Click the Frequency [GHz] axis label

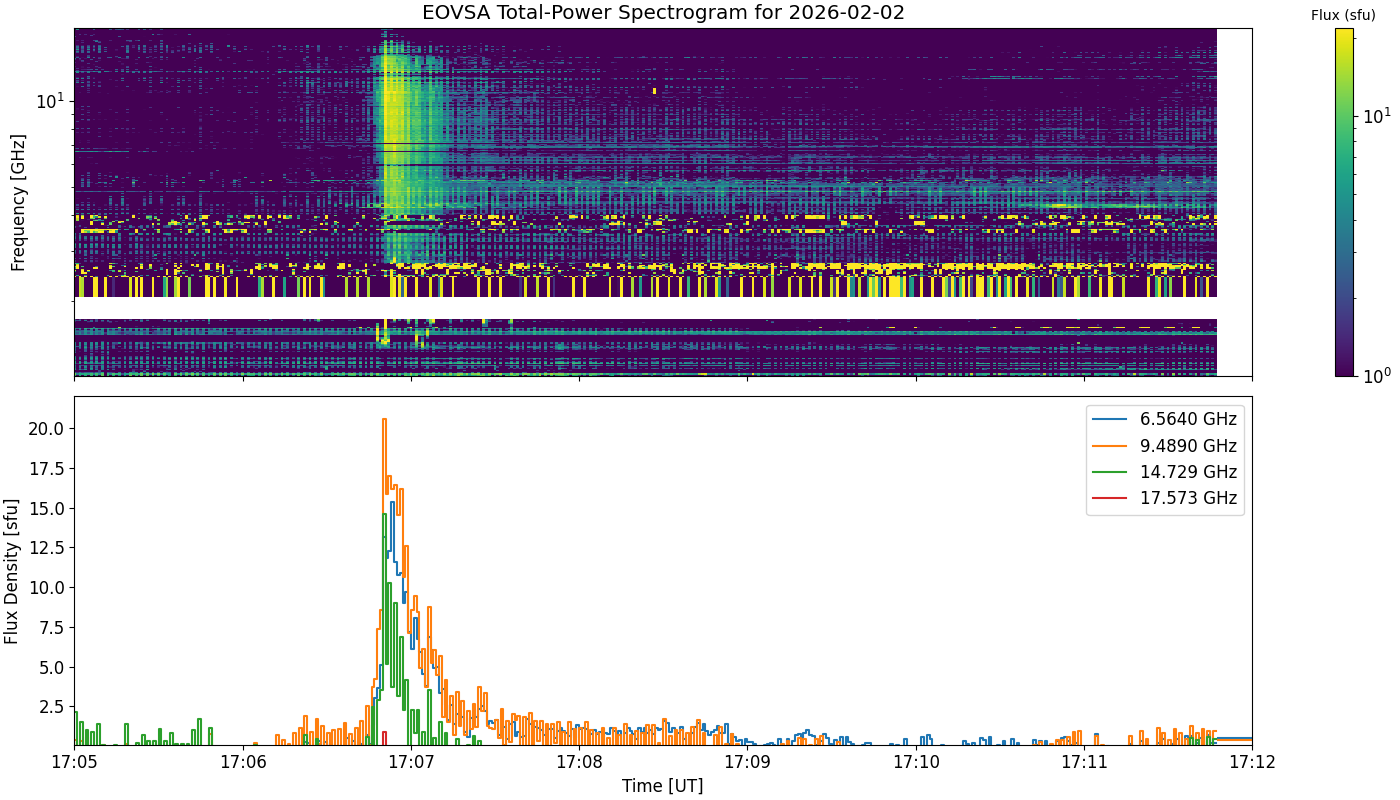click(17, 202)
